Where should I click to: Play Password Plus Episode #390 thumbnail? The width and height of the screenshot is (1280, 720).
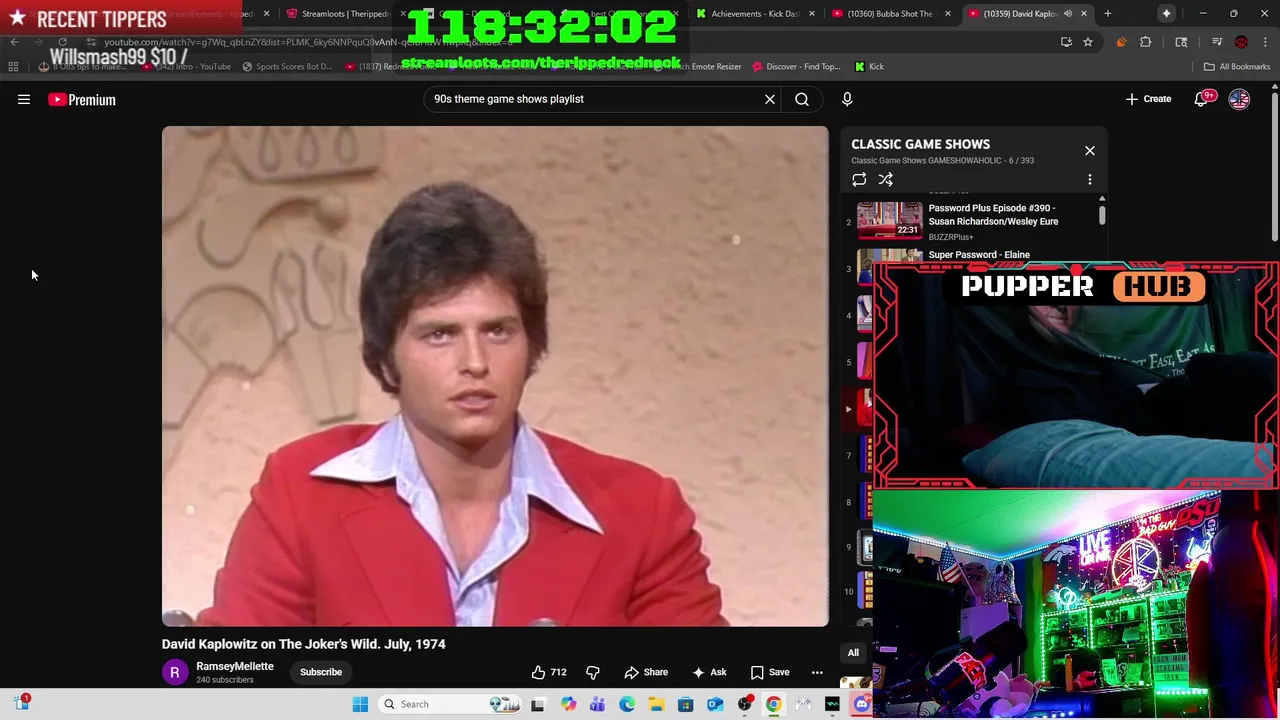pyautogui.click(x=889, y=220)
